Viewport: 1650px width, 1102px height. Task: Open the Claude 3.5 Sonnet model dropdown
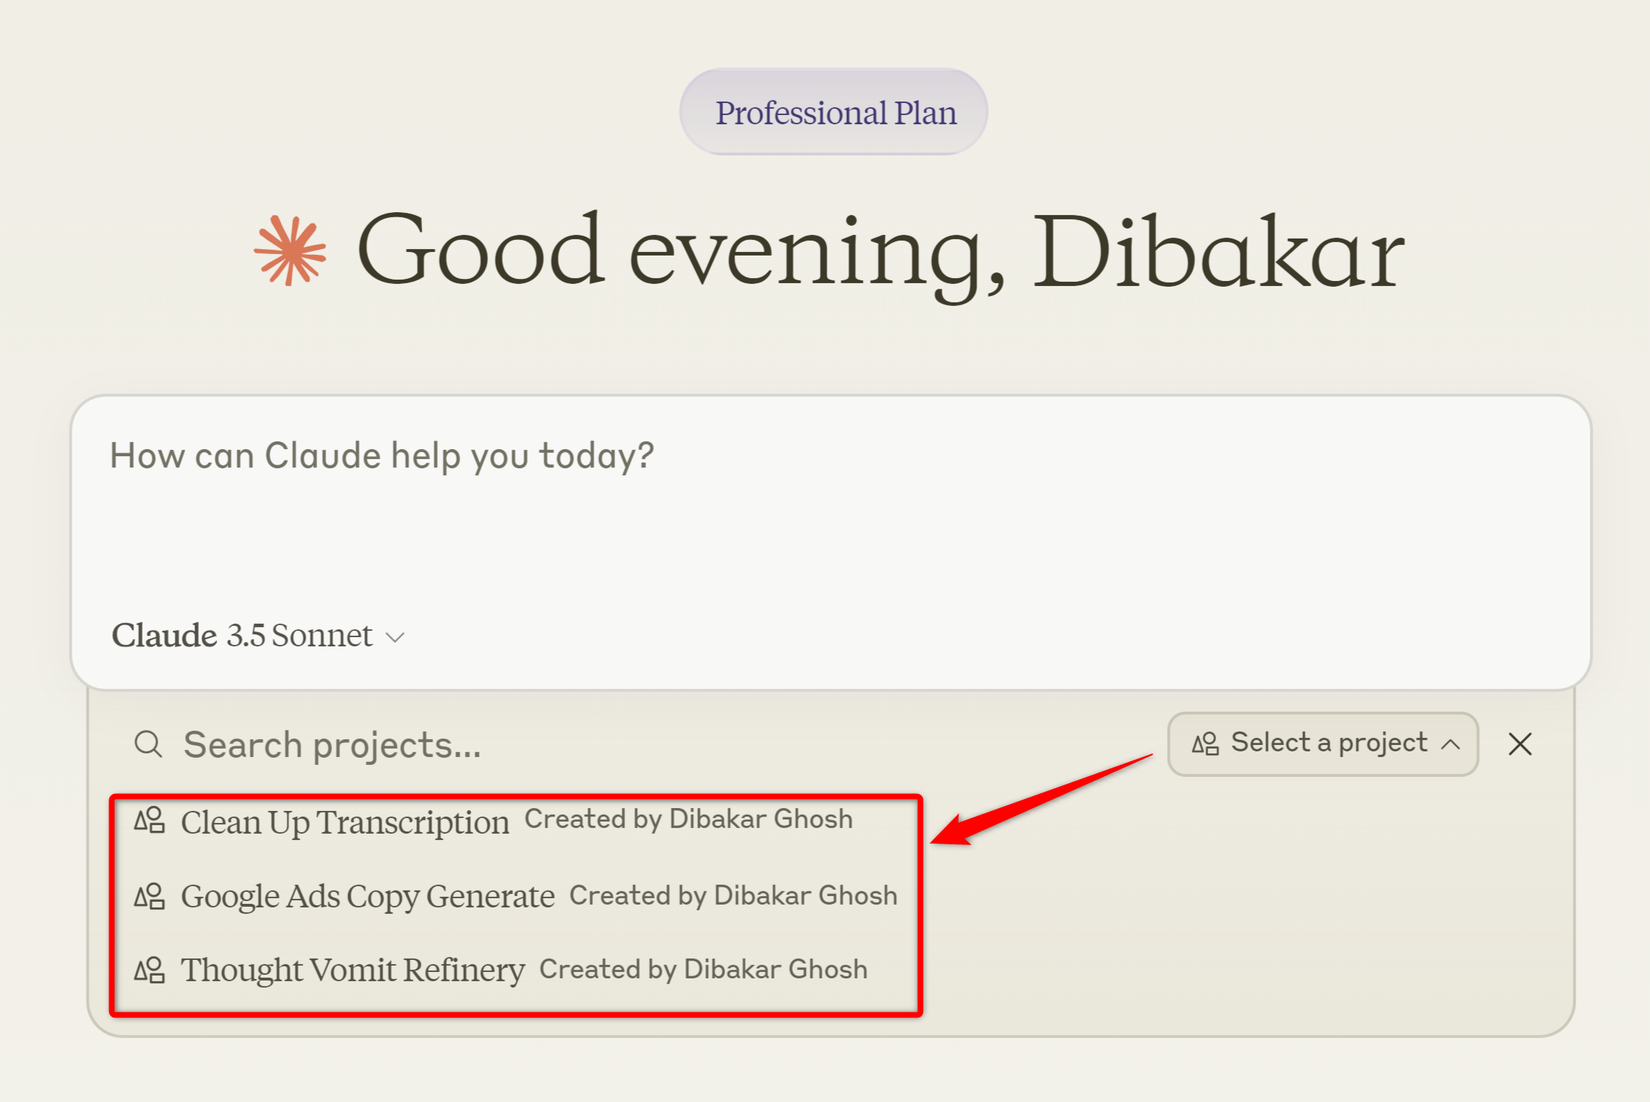point(258,635)
